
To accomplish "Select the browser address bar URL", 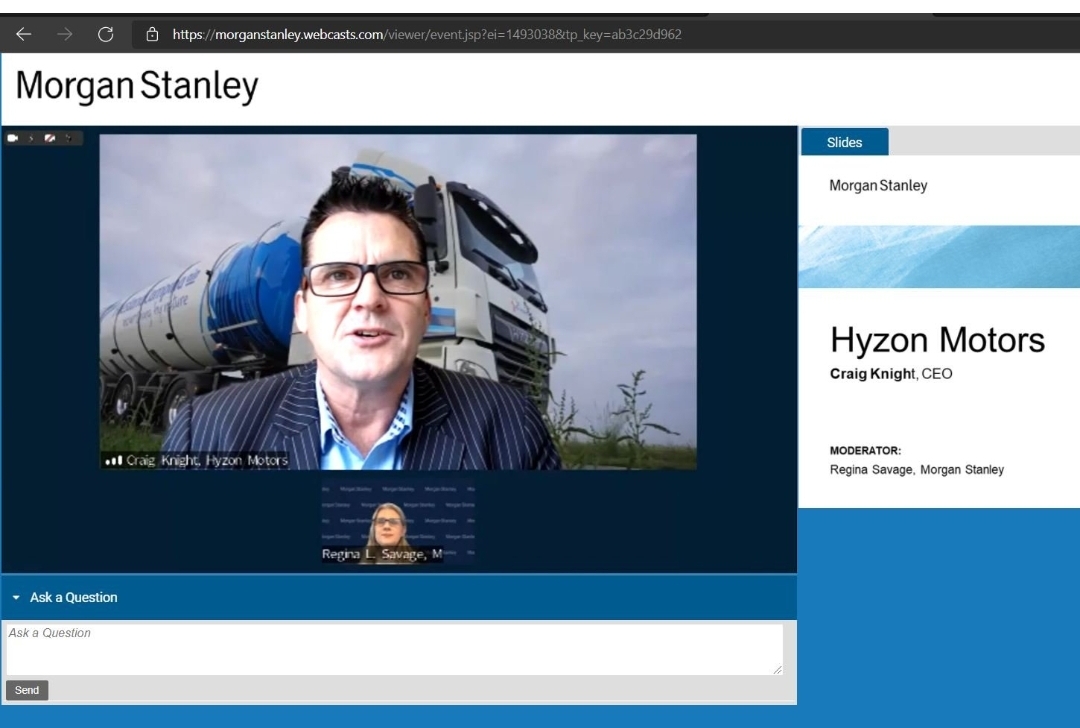I will [x=426, y=34].
